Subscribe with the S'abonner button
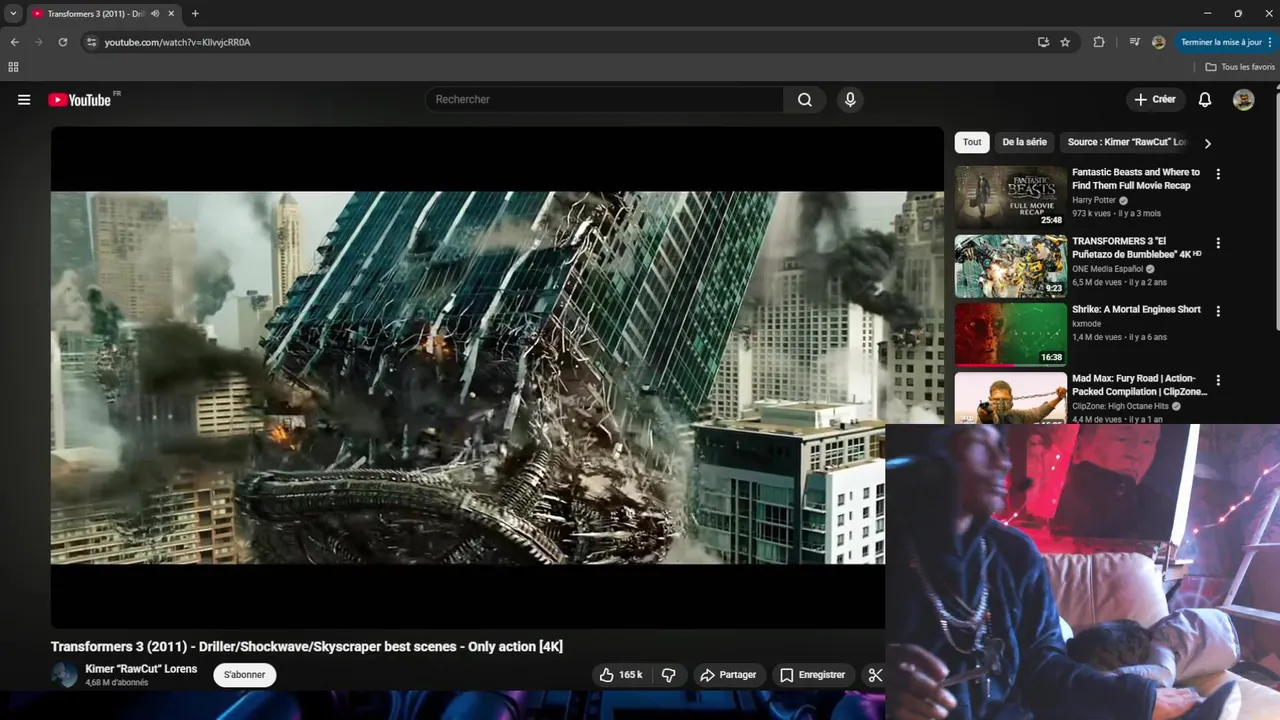The image size is (1280, 720). click(245, 675)
